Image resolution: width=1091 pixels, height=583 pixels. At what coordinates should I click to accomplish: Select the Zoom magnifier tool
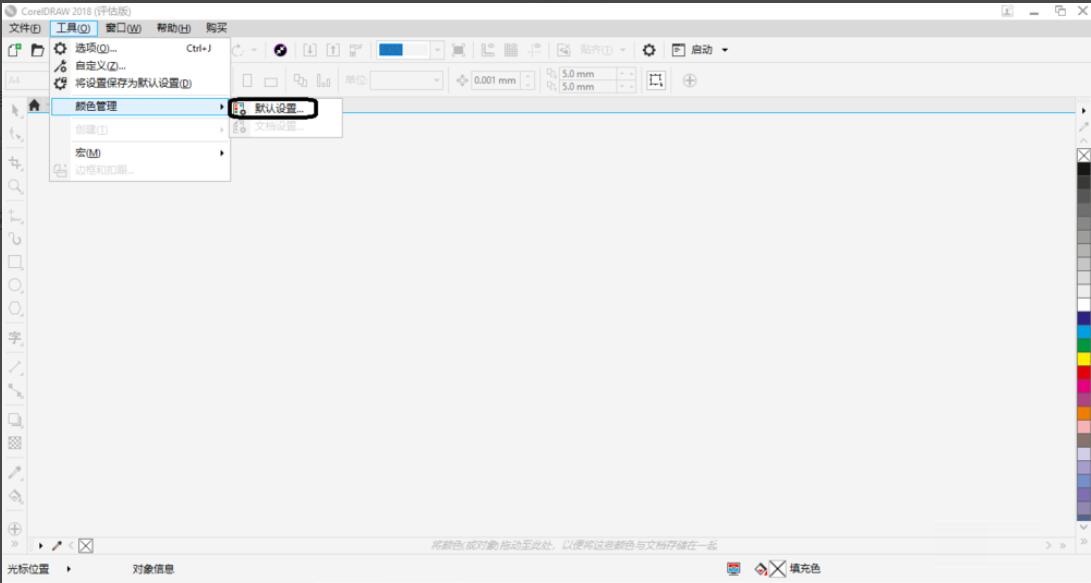(15, 186)
